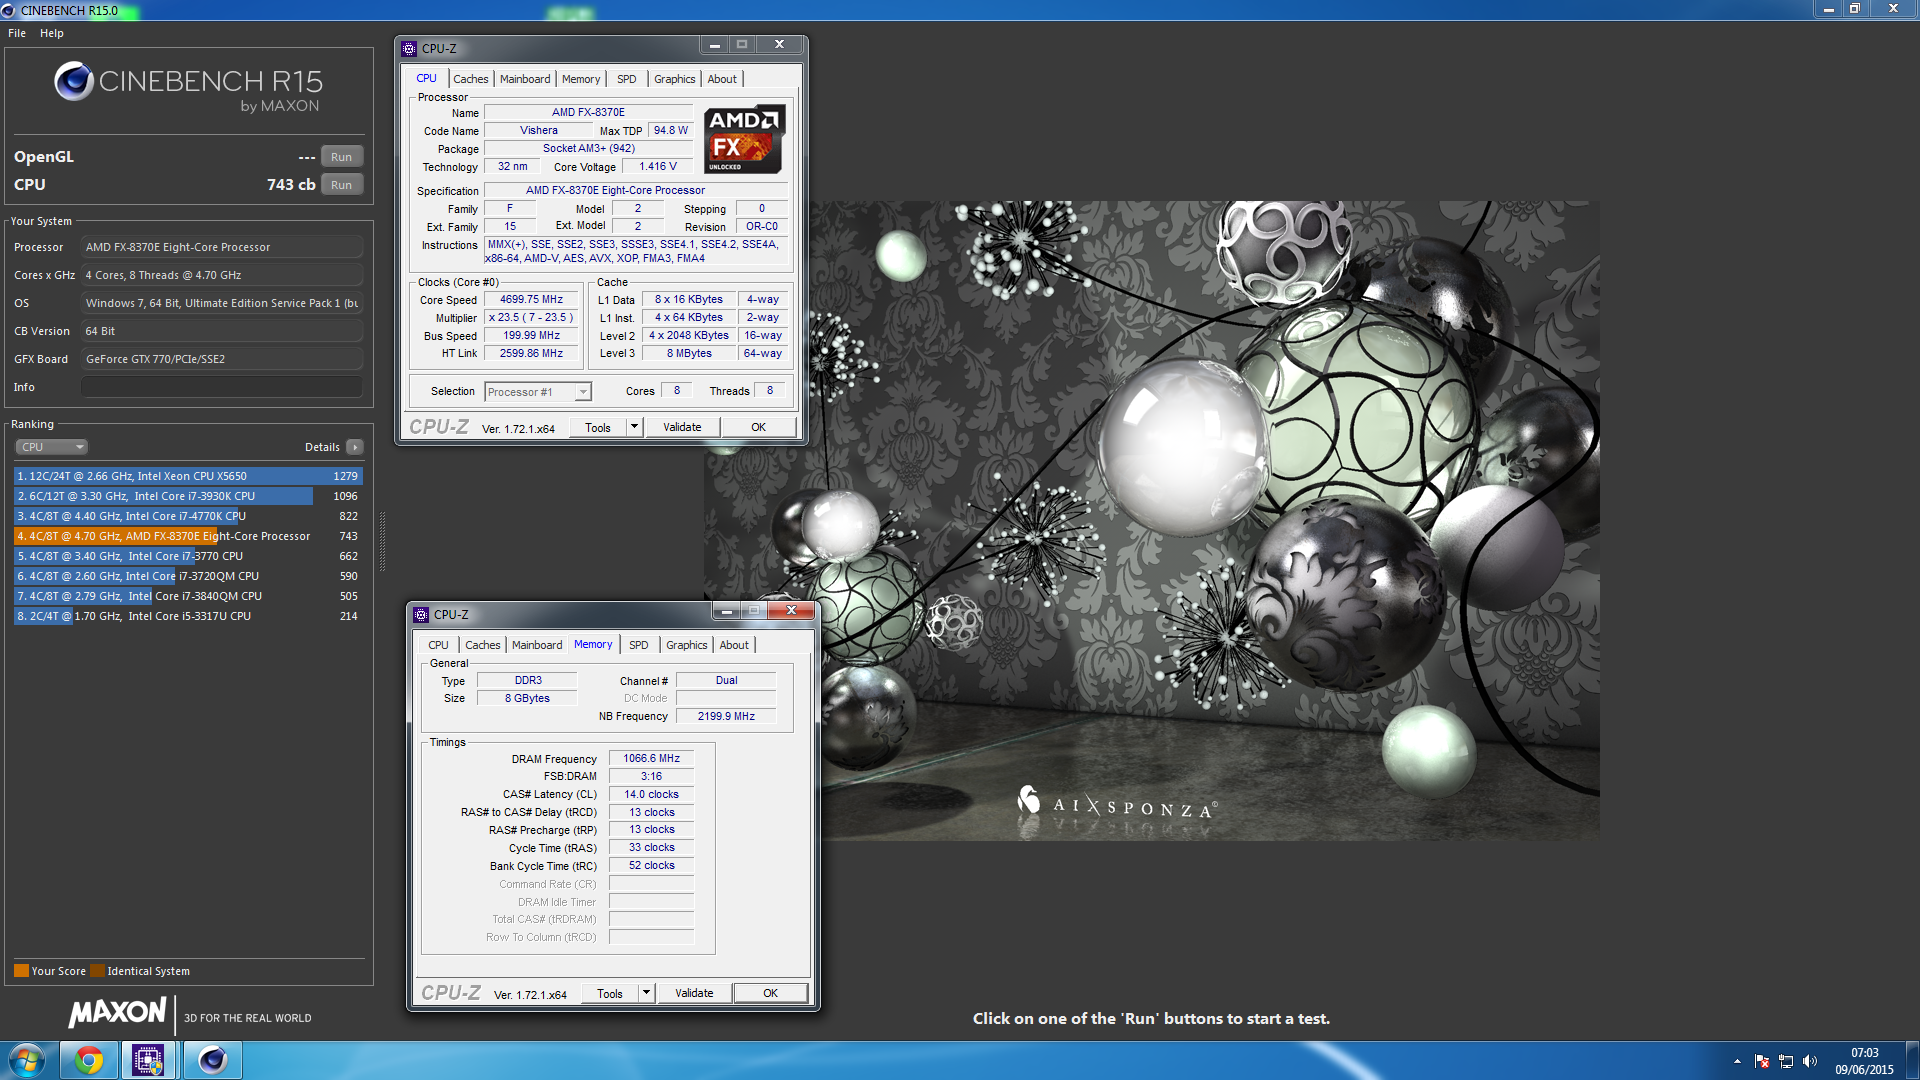Image resolution: width=1920 pixels, height=1080 pixels.
Task: Click the Core Speed value 4699.75 MHz
Action: tap(531, 300)
